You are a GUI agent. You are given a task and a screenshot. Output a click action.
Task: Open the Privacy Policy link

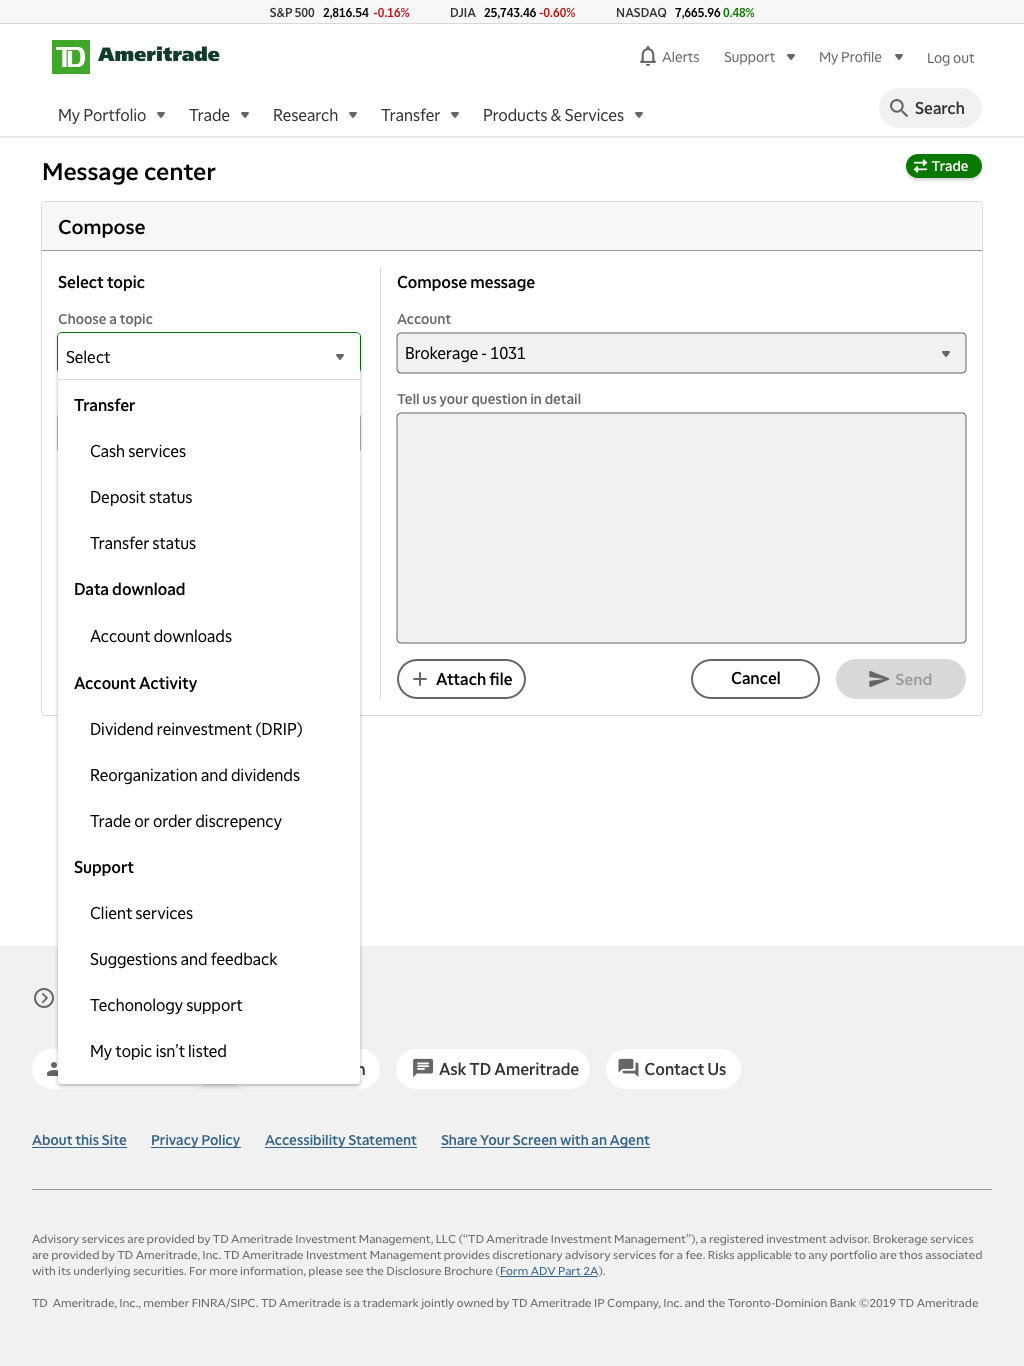[196, 1140]
